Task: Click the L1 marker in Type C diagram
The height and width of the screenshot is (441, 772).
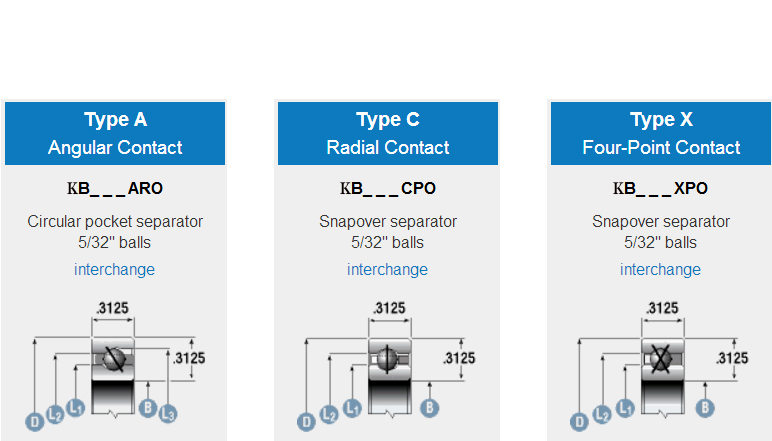Action: (x=352, y=408)
